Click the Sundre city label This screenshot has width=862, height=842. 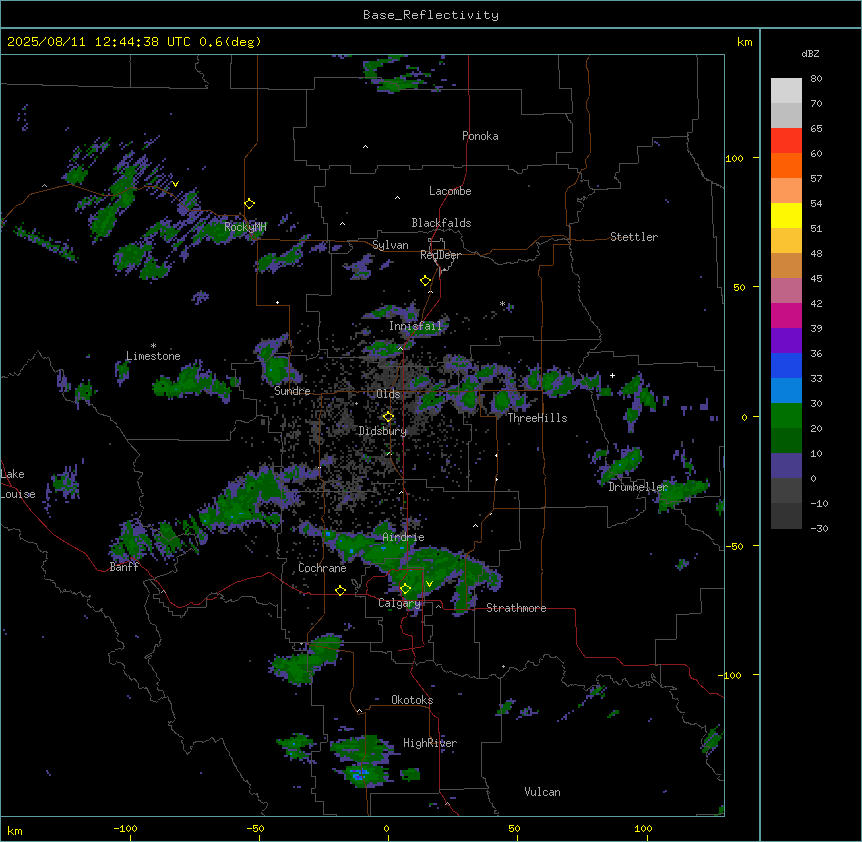[292, 391]
